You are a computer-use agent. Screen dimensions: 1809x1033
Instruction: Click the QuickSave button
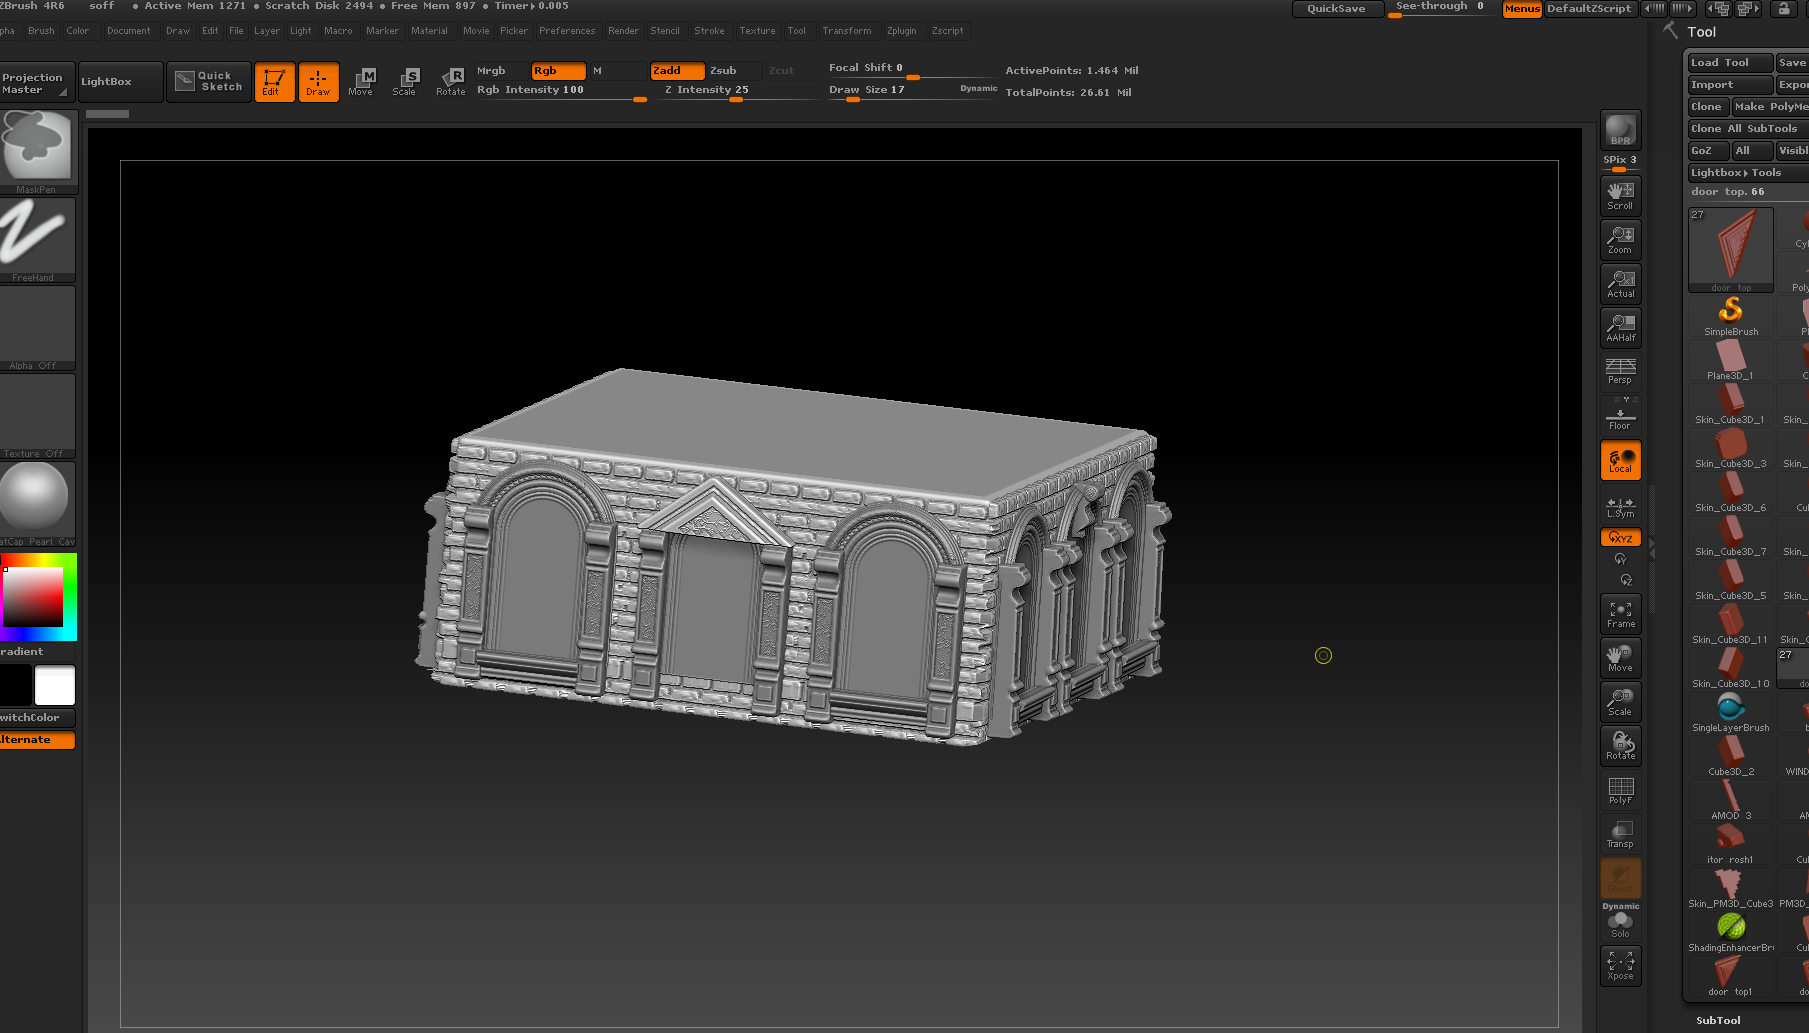(1335, 9)
